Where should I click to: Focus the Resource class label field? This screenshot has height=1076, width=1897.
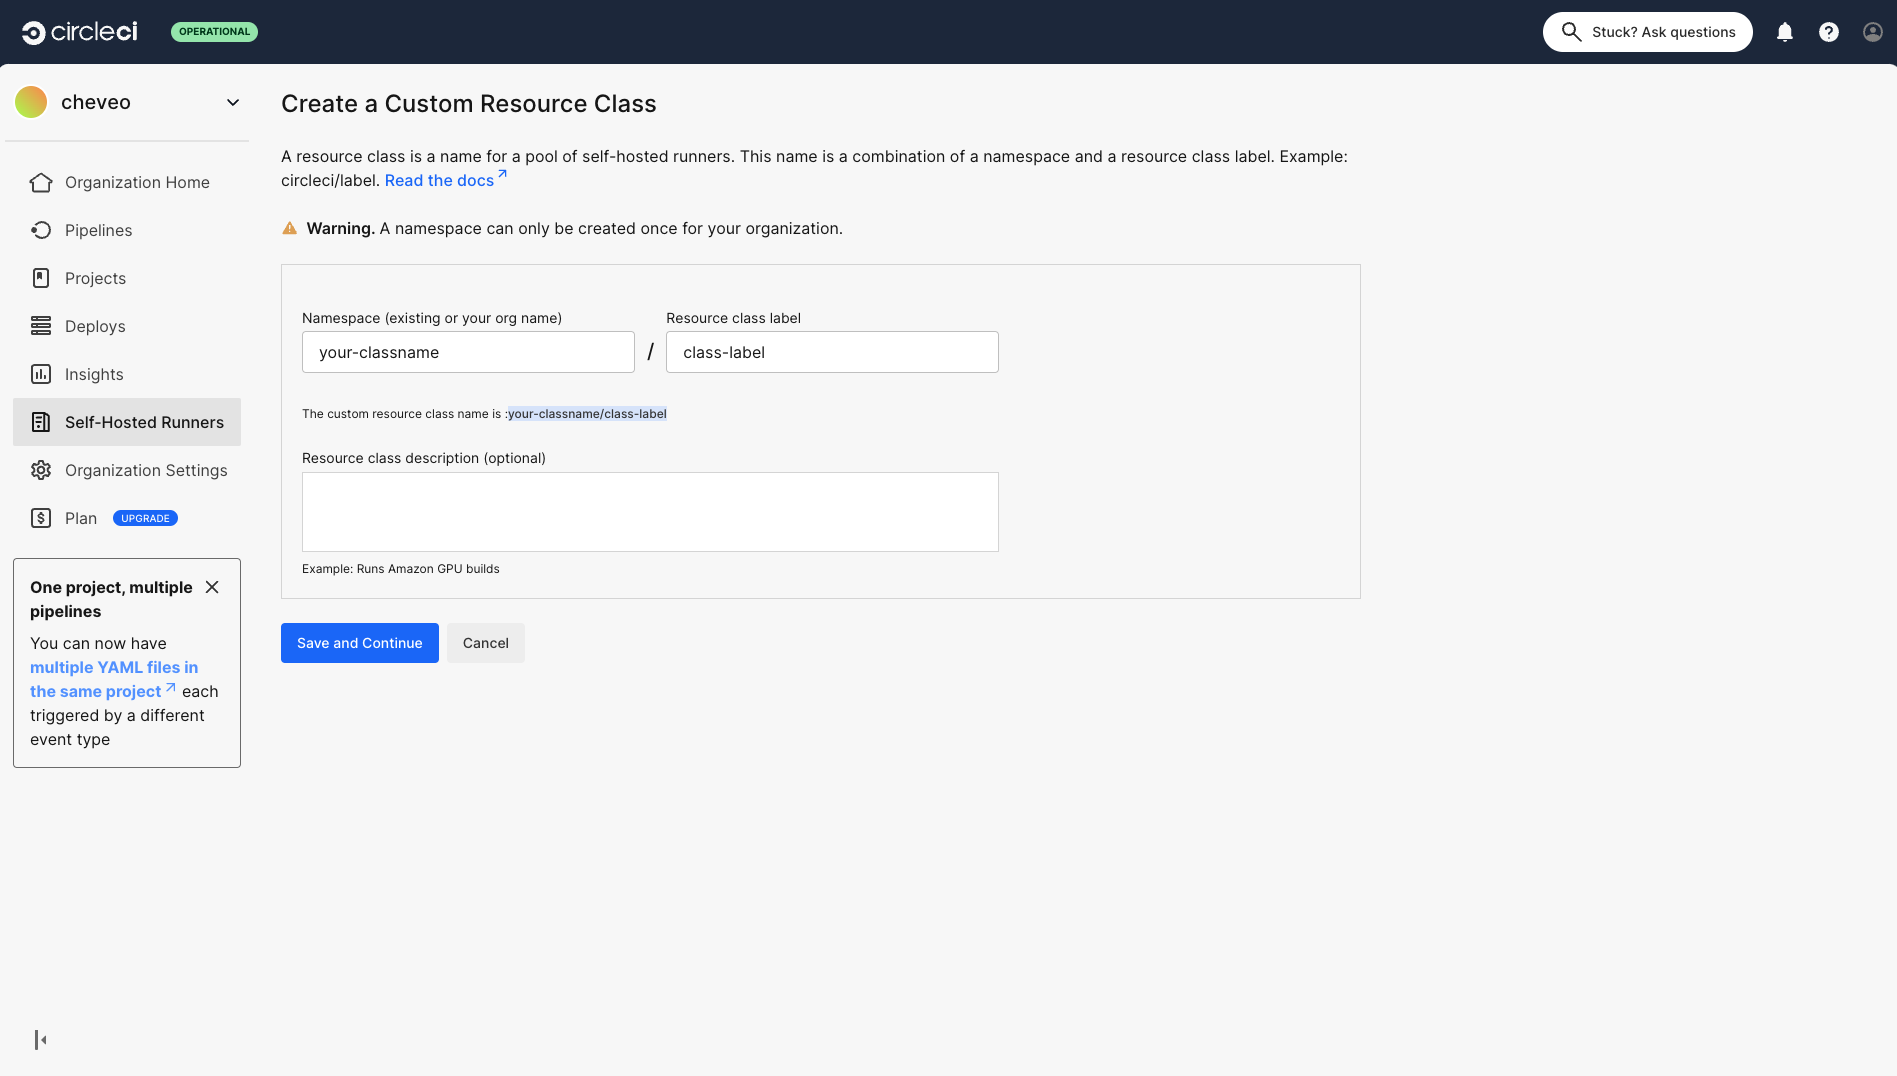(831, 351)
